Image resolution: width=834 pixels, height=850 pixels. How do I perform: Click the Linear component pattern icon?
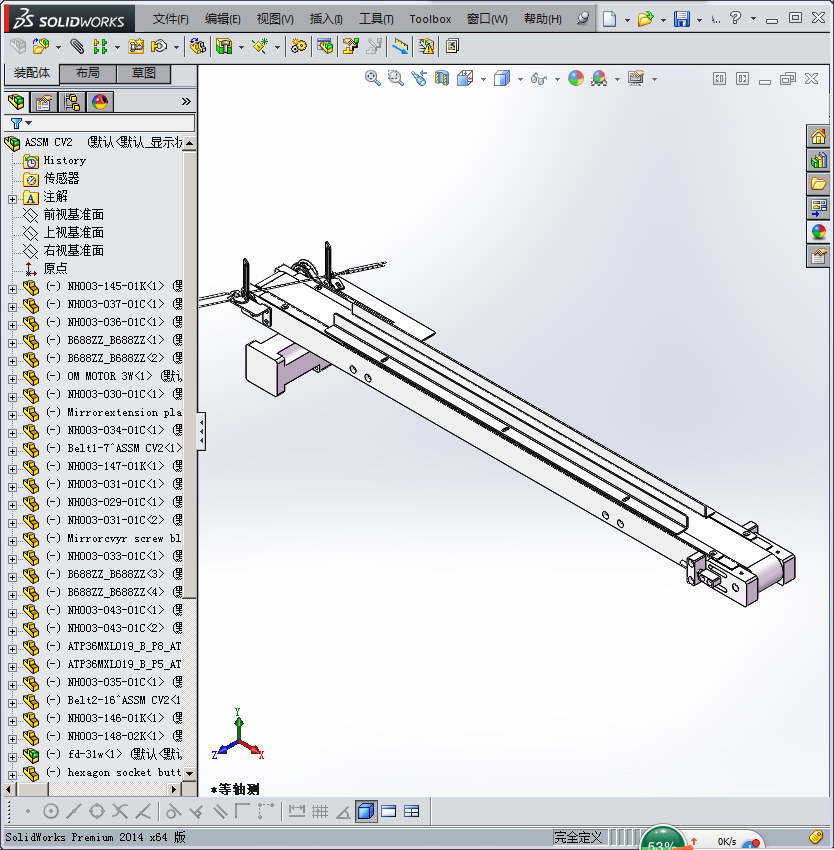coord(100,47)
